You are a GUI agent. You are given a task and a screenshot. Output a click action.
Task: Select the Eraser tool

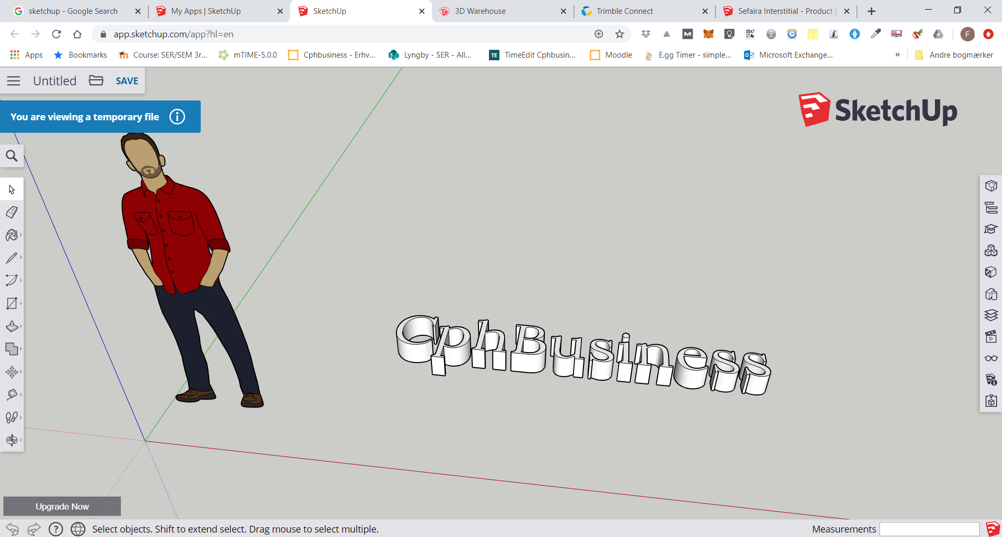[x=12, y=212]
